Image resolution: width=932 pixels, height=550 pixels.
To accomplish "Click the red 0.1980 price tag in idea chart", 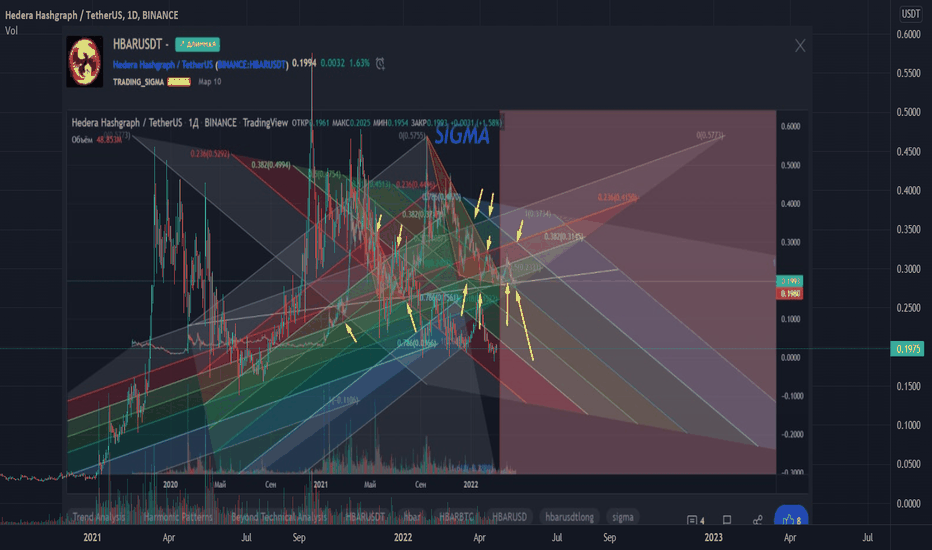I will coord(789,293).
